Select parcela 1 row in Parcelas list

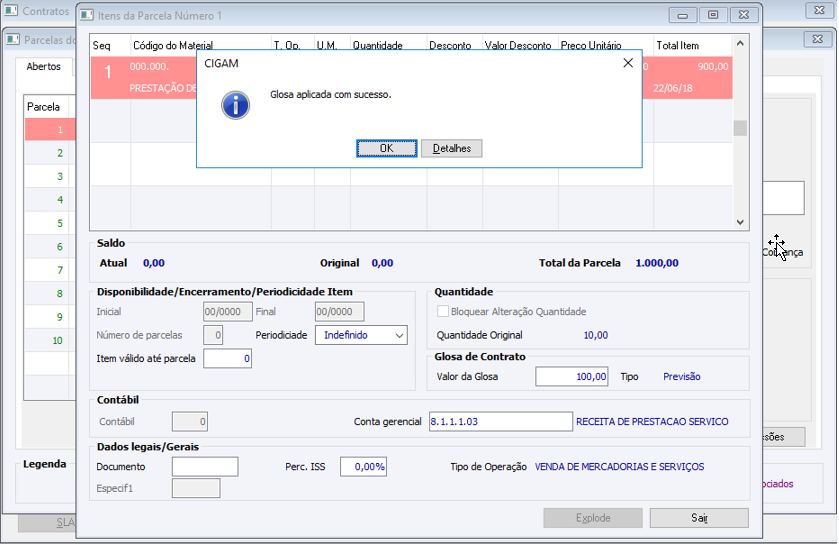pos(50,129)
